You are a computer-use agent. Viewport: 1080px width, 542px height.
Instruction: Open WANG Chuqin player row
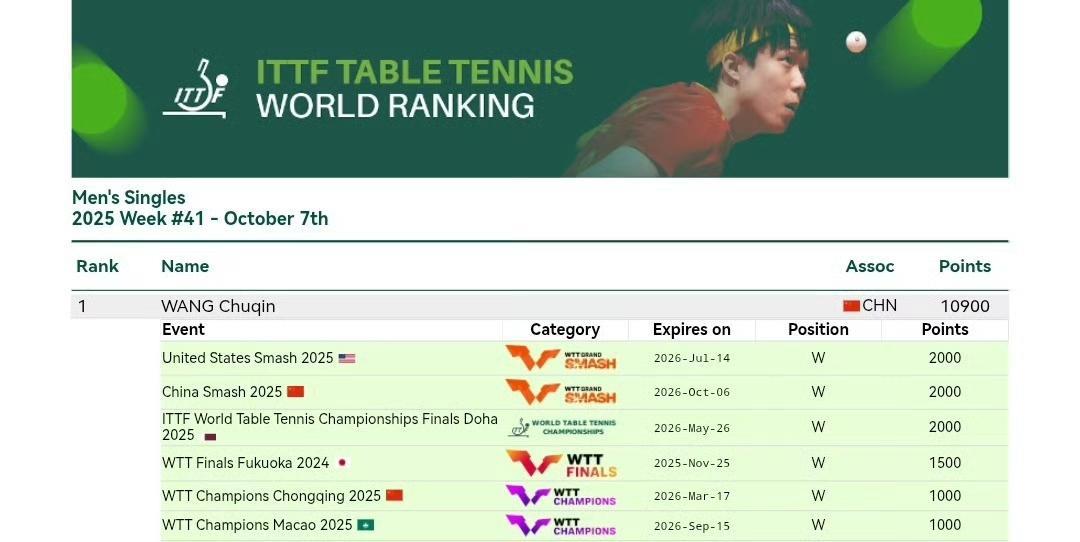pyautogui.click(x=218, y=306)
